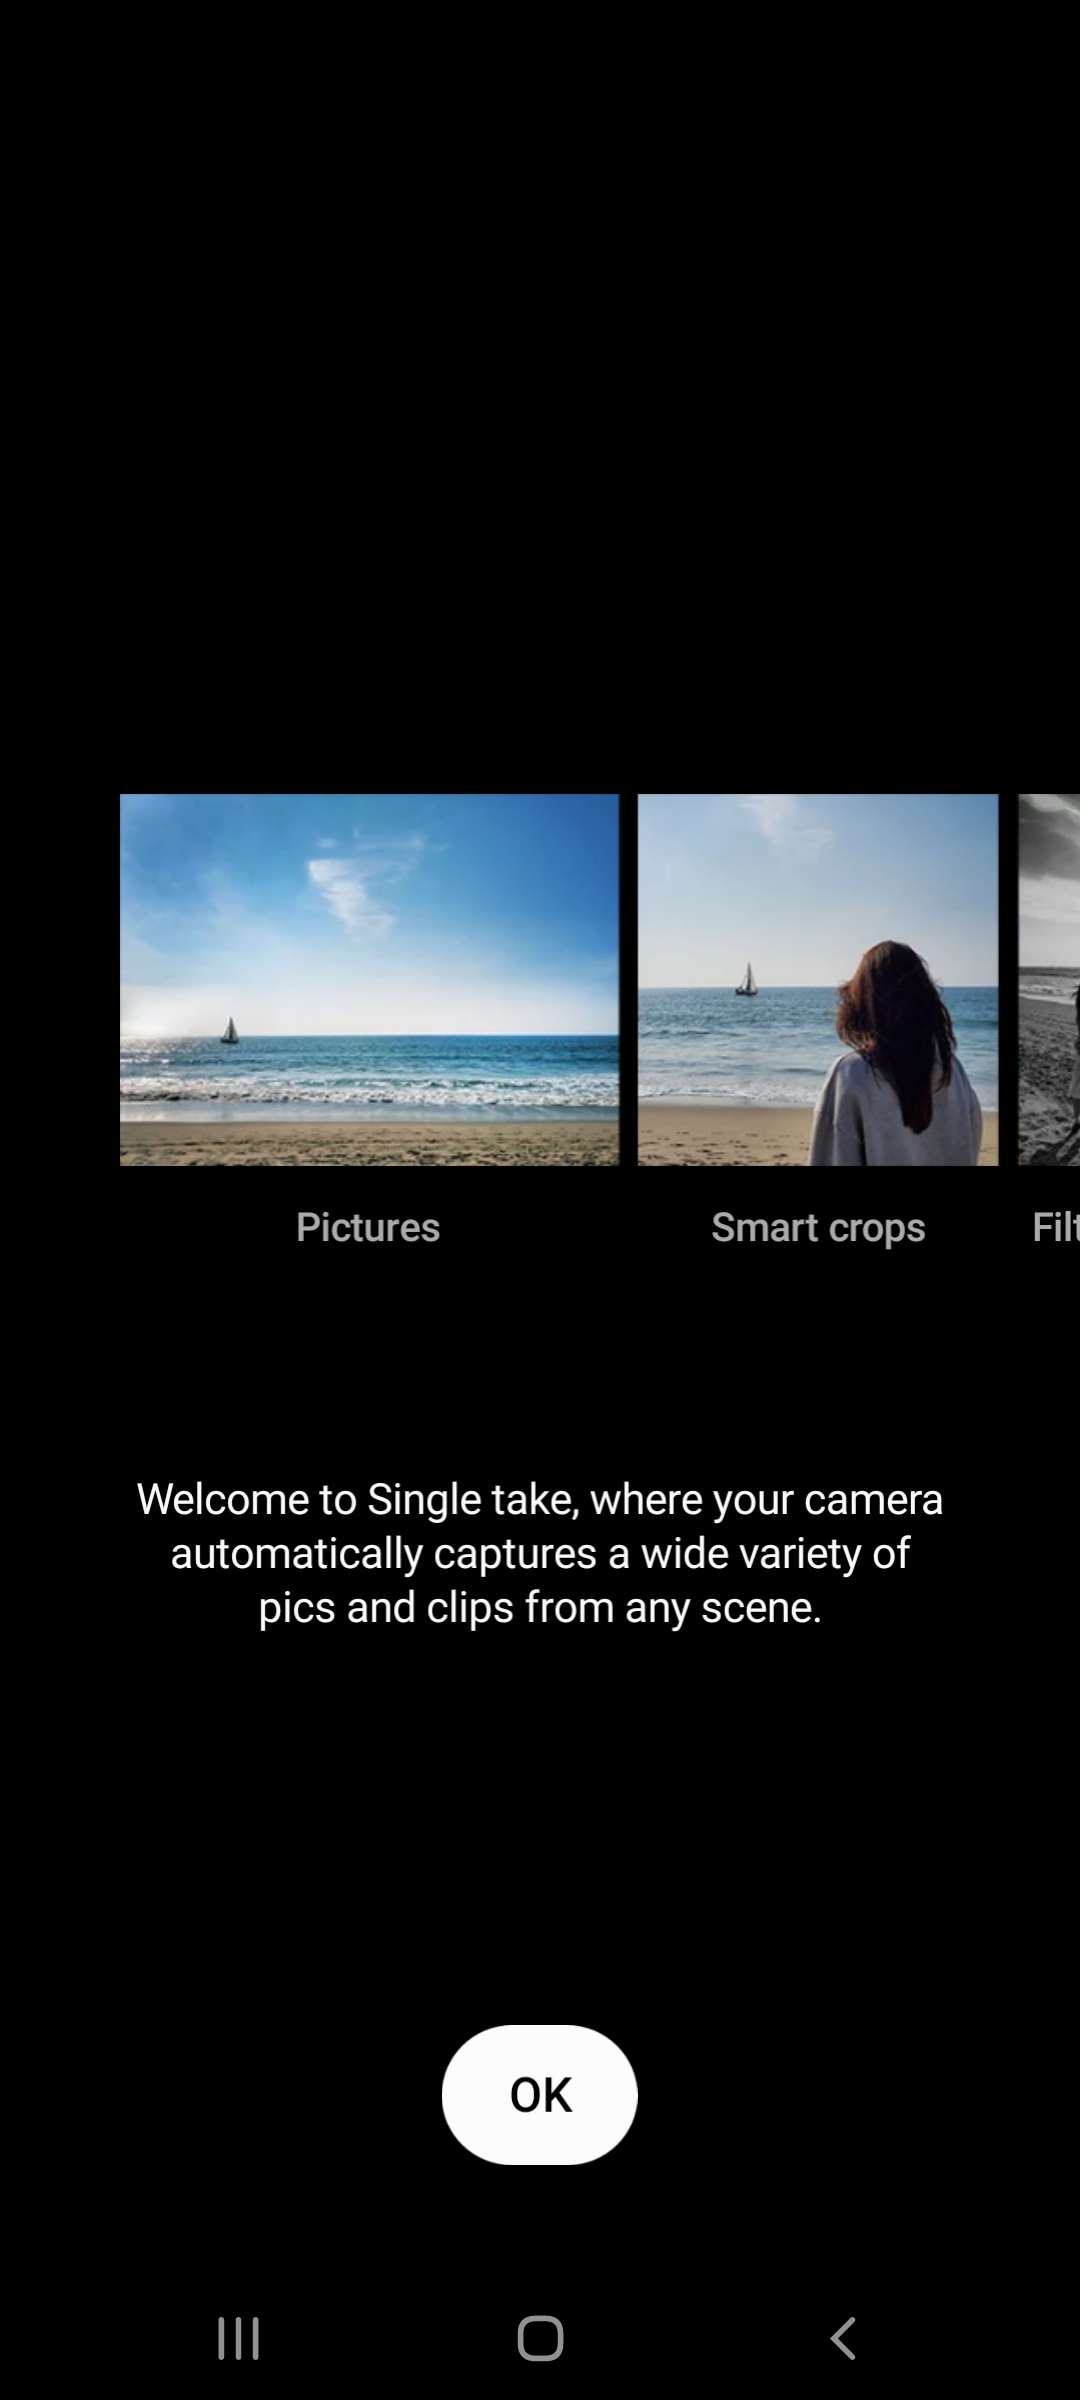Screen dimensions: 1080x2400
Task: Tap the Pictures label
Action: tap(368, 1227)
